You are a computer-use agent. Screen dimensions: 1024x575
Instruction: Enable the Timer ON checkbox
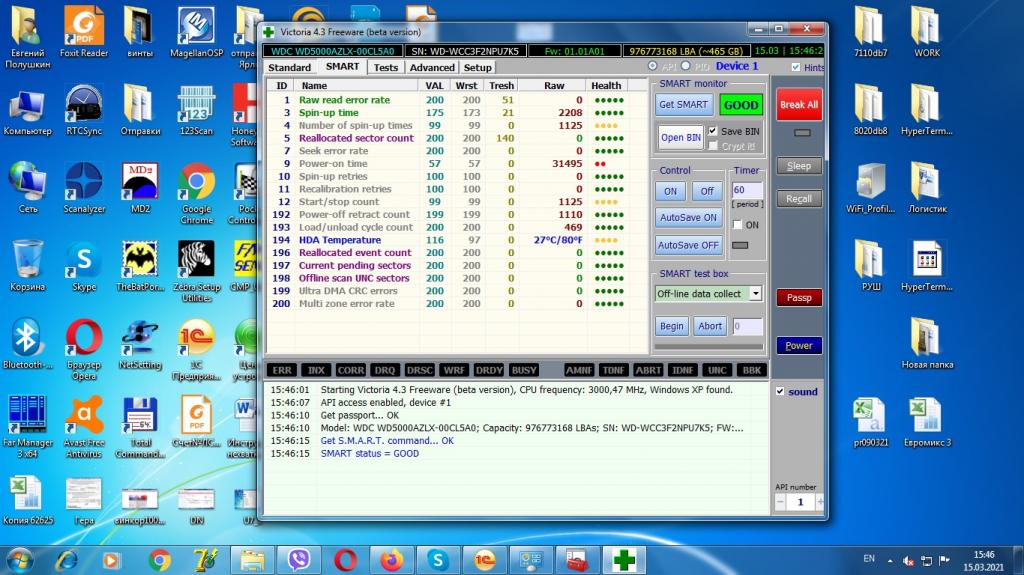[x=737, y=225]
